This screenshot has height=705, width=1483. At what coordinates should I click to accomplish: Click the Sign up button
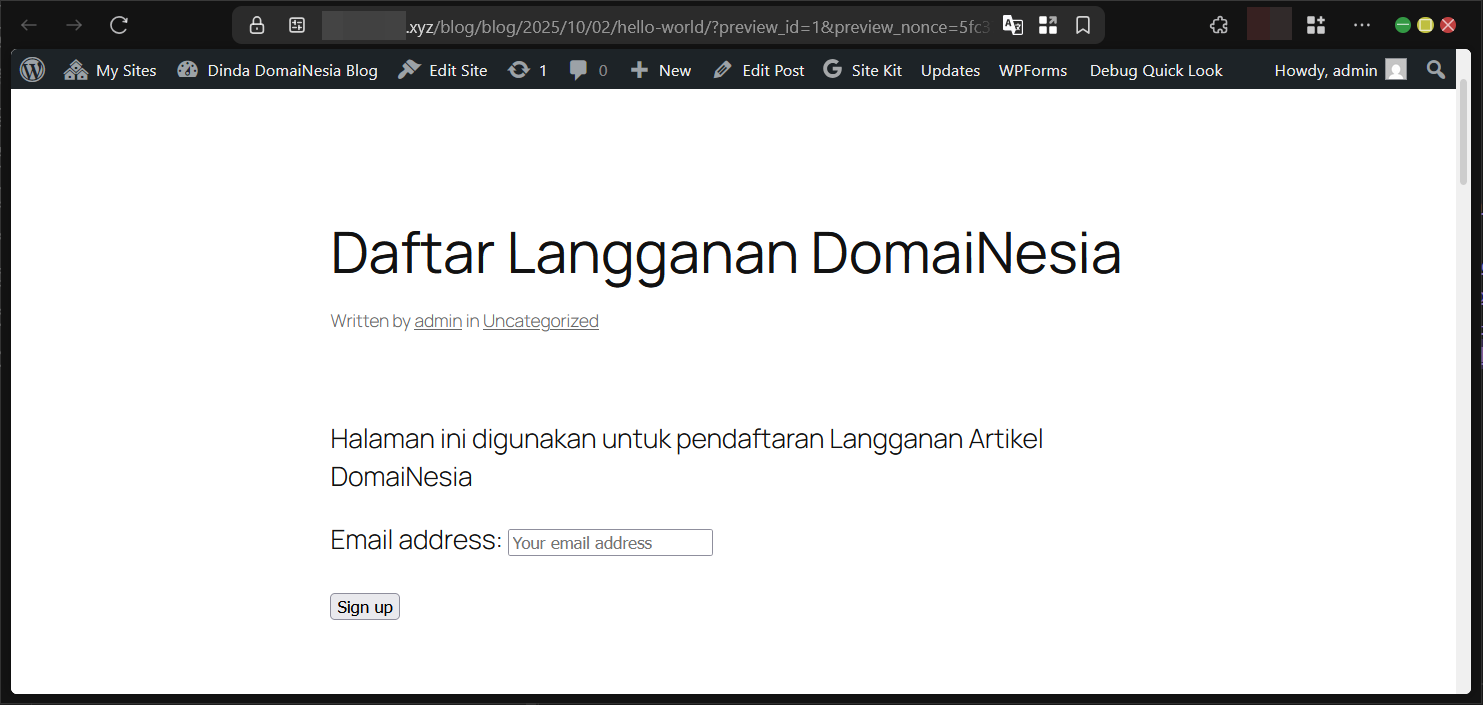pyautogui.click(x=364, y=606)
